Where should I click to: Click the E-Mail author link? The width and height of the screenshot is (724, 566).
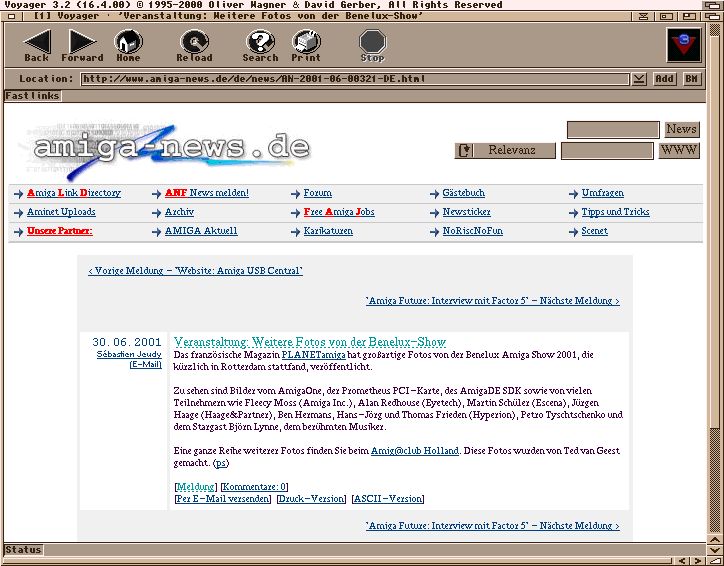[145, 364]
